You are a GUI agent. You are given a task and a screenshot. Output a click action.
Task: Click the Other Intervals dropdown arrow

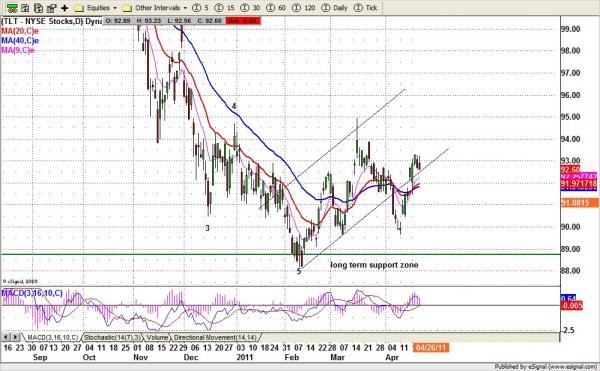[x=185, y=8]
